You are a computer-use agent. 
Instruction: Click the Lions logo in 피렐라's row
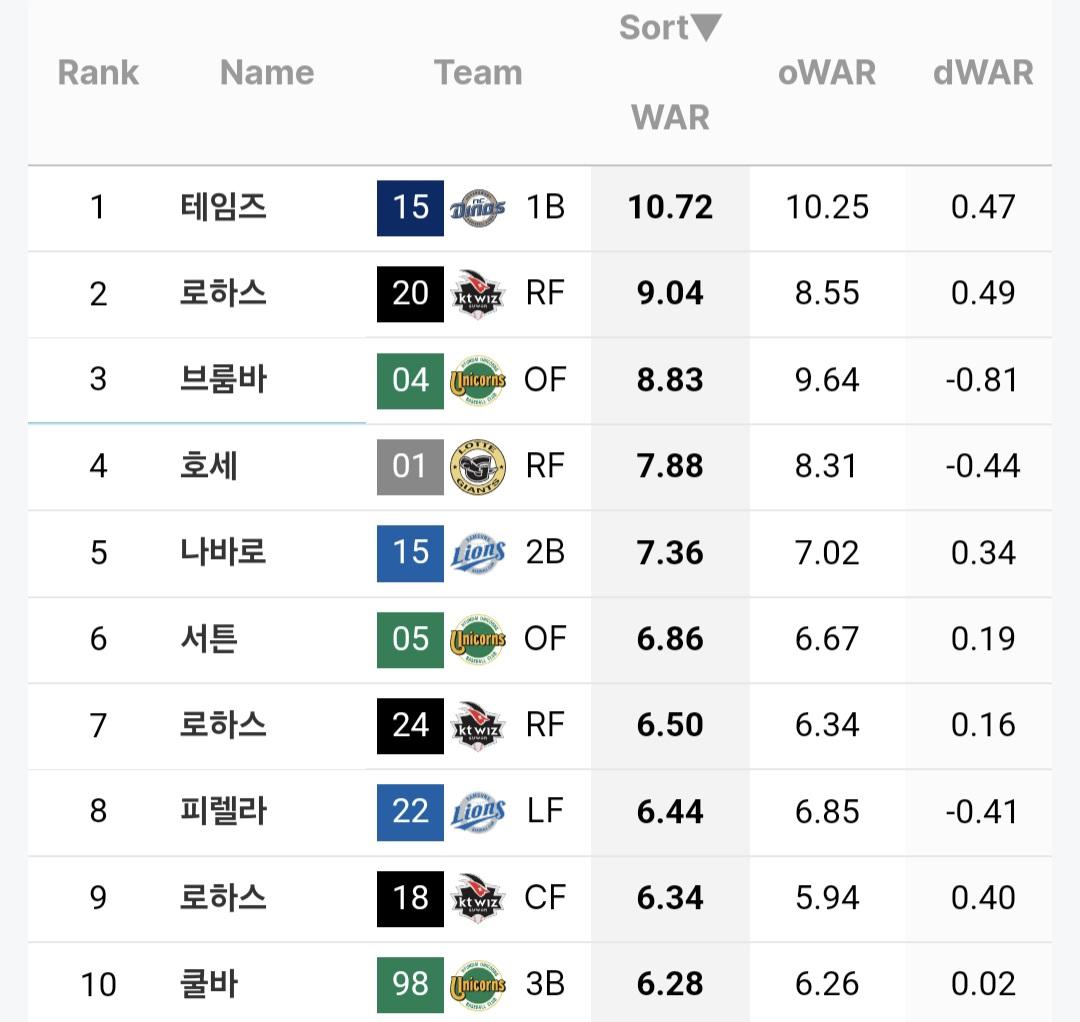(x=477, y=812)
